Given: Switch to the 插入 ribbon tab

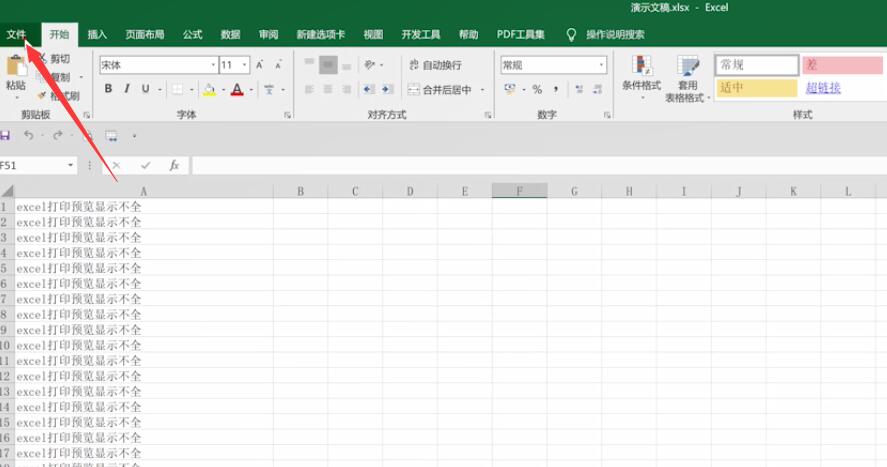Looking at the screenshot, I should (x=97, y=34).
